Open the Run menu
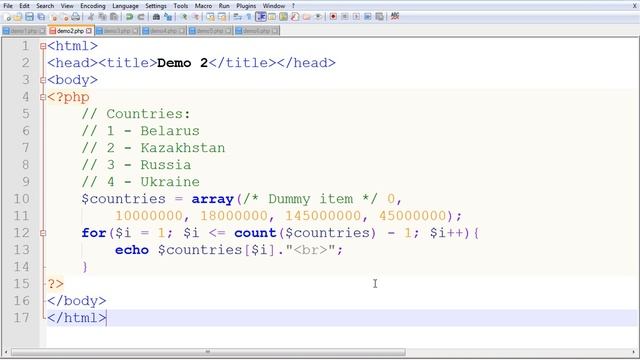The image size is (640, 360). (224, 6)
